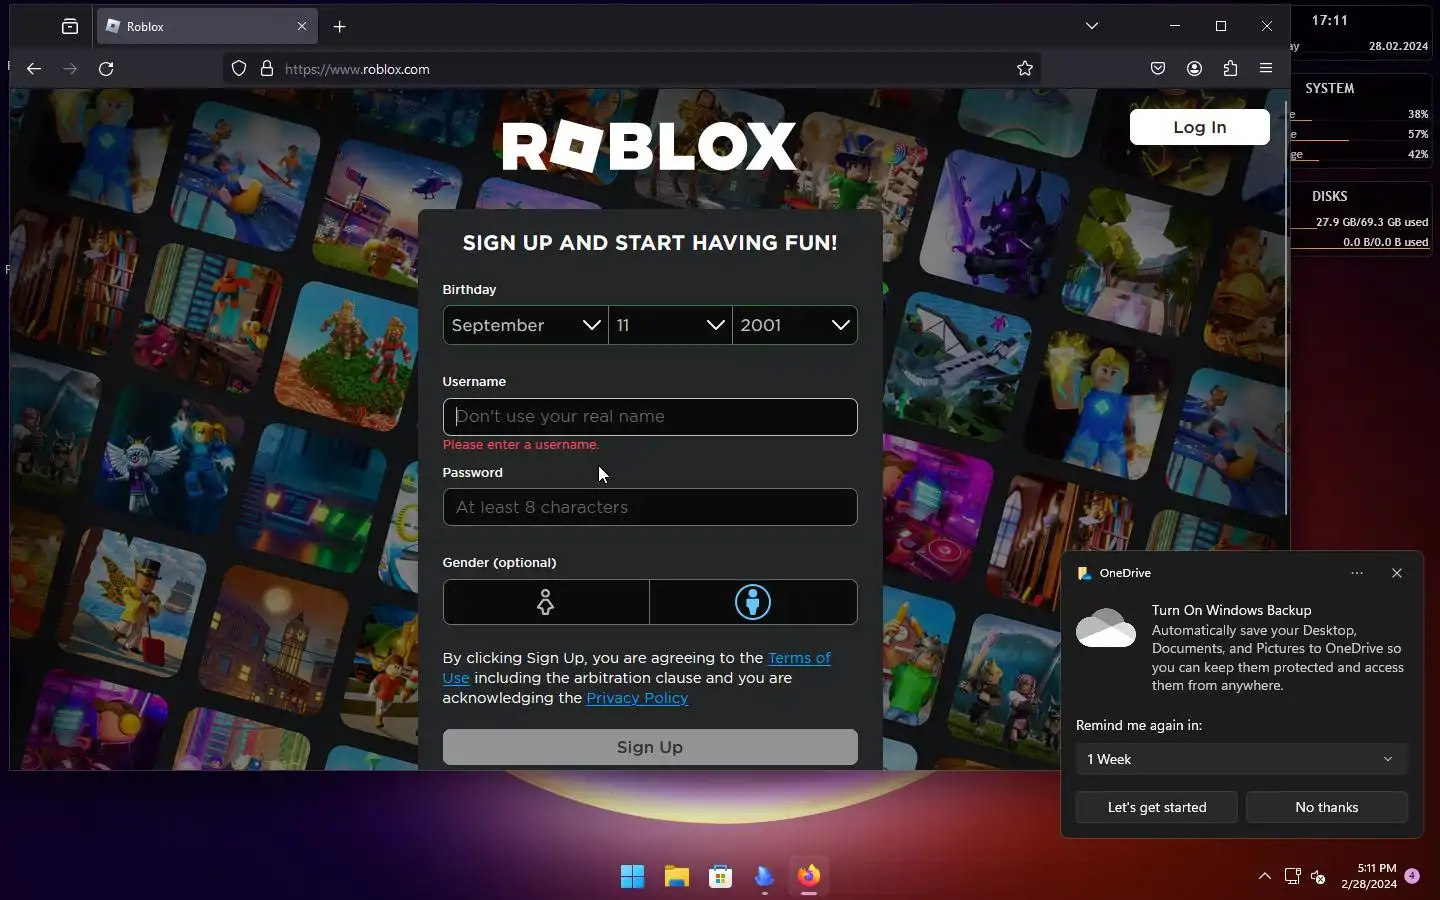The height and width of the screenshot is (900, 1440).
Task: Select the female gender icon
Action: (x=546, y=602)
